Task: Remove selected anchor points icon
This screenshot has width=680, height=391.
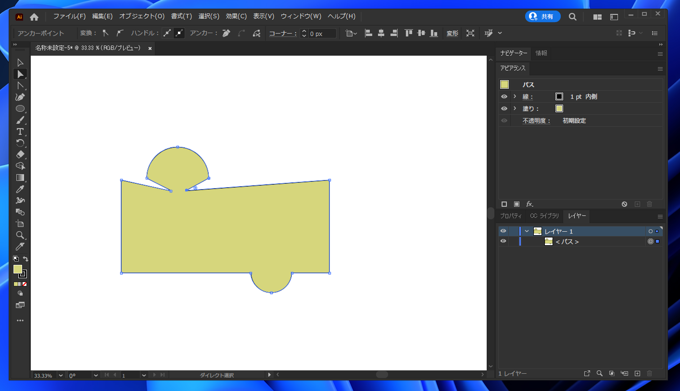Action: tap(226, 33)
